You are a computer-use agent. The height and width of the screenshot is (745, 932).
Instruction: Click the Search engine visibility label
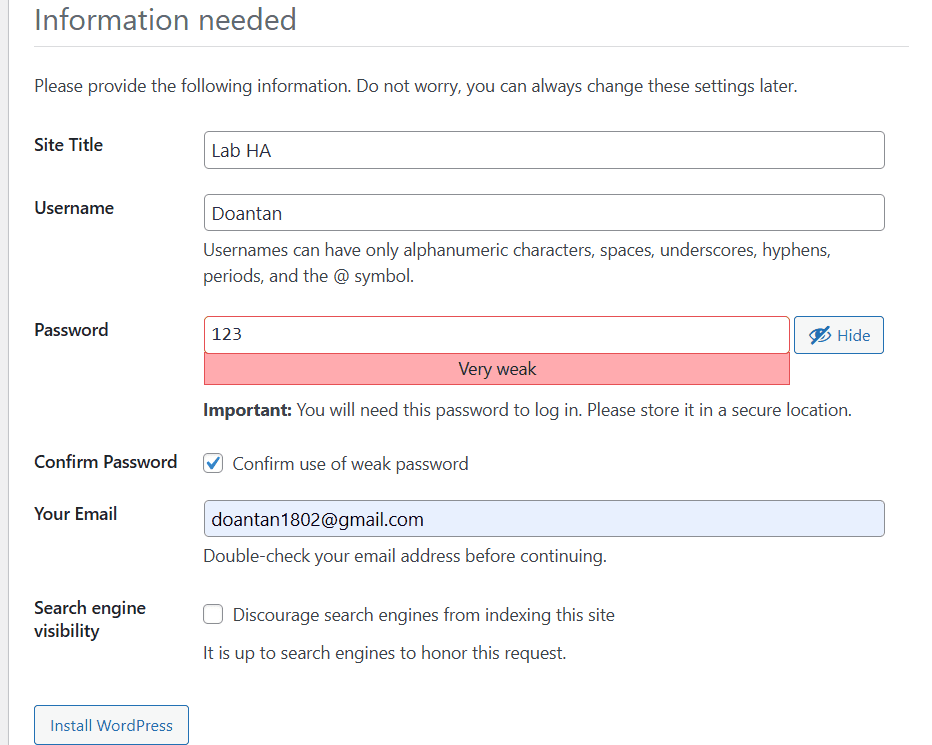pos(89,619)
